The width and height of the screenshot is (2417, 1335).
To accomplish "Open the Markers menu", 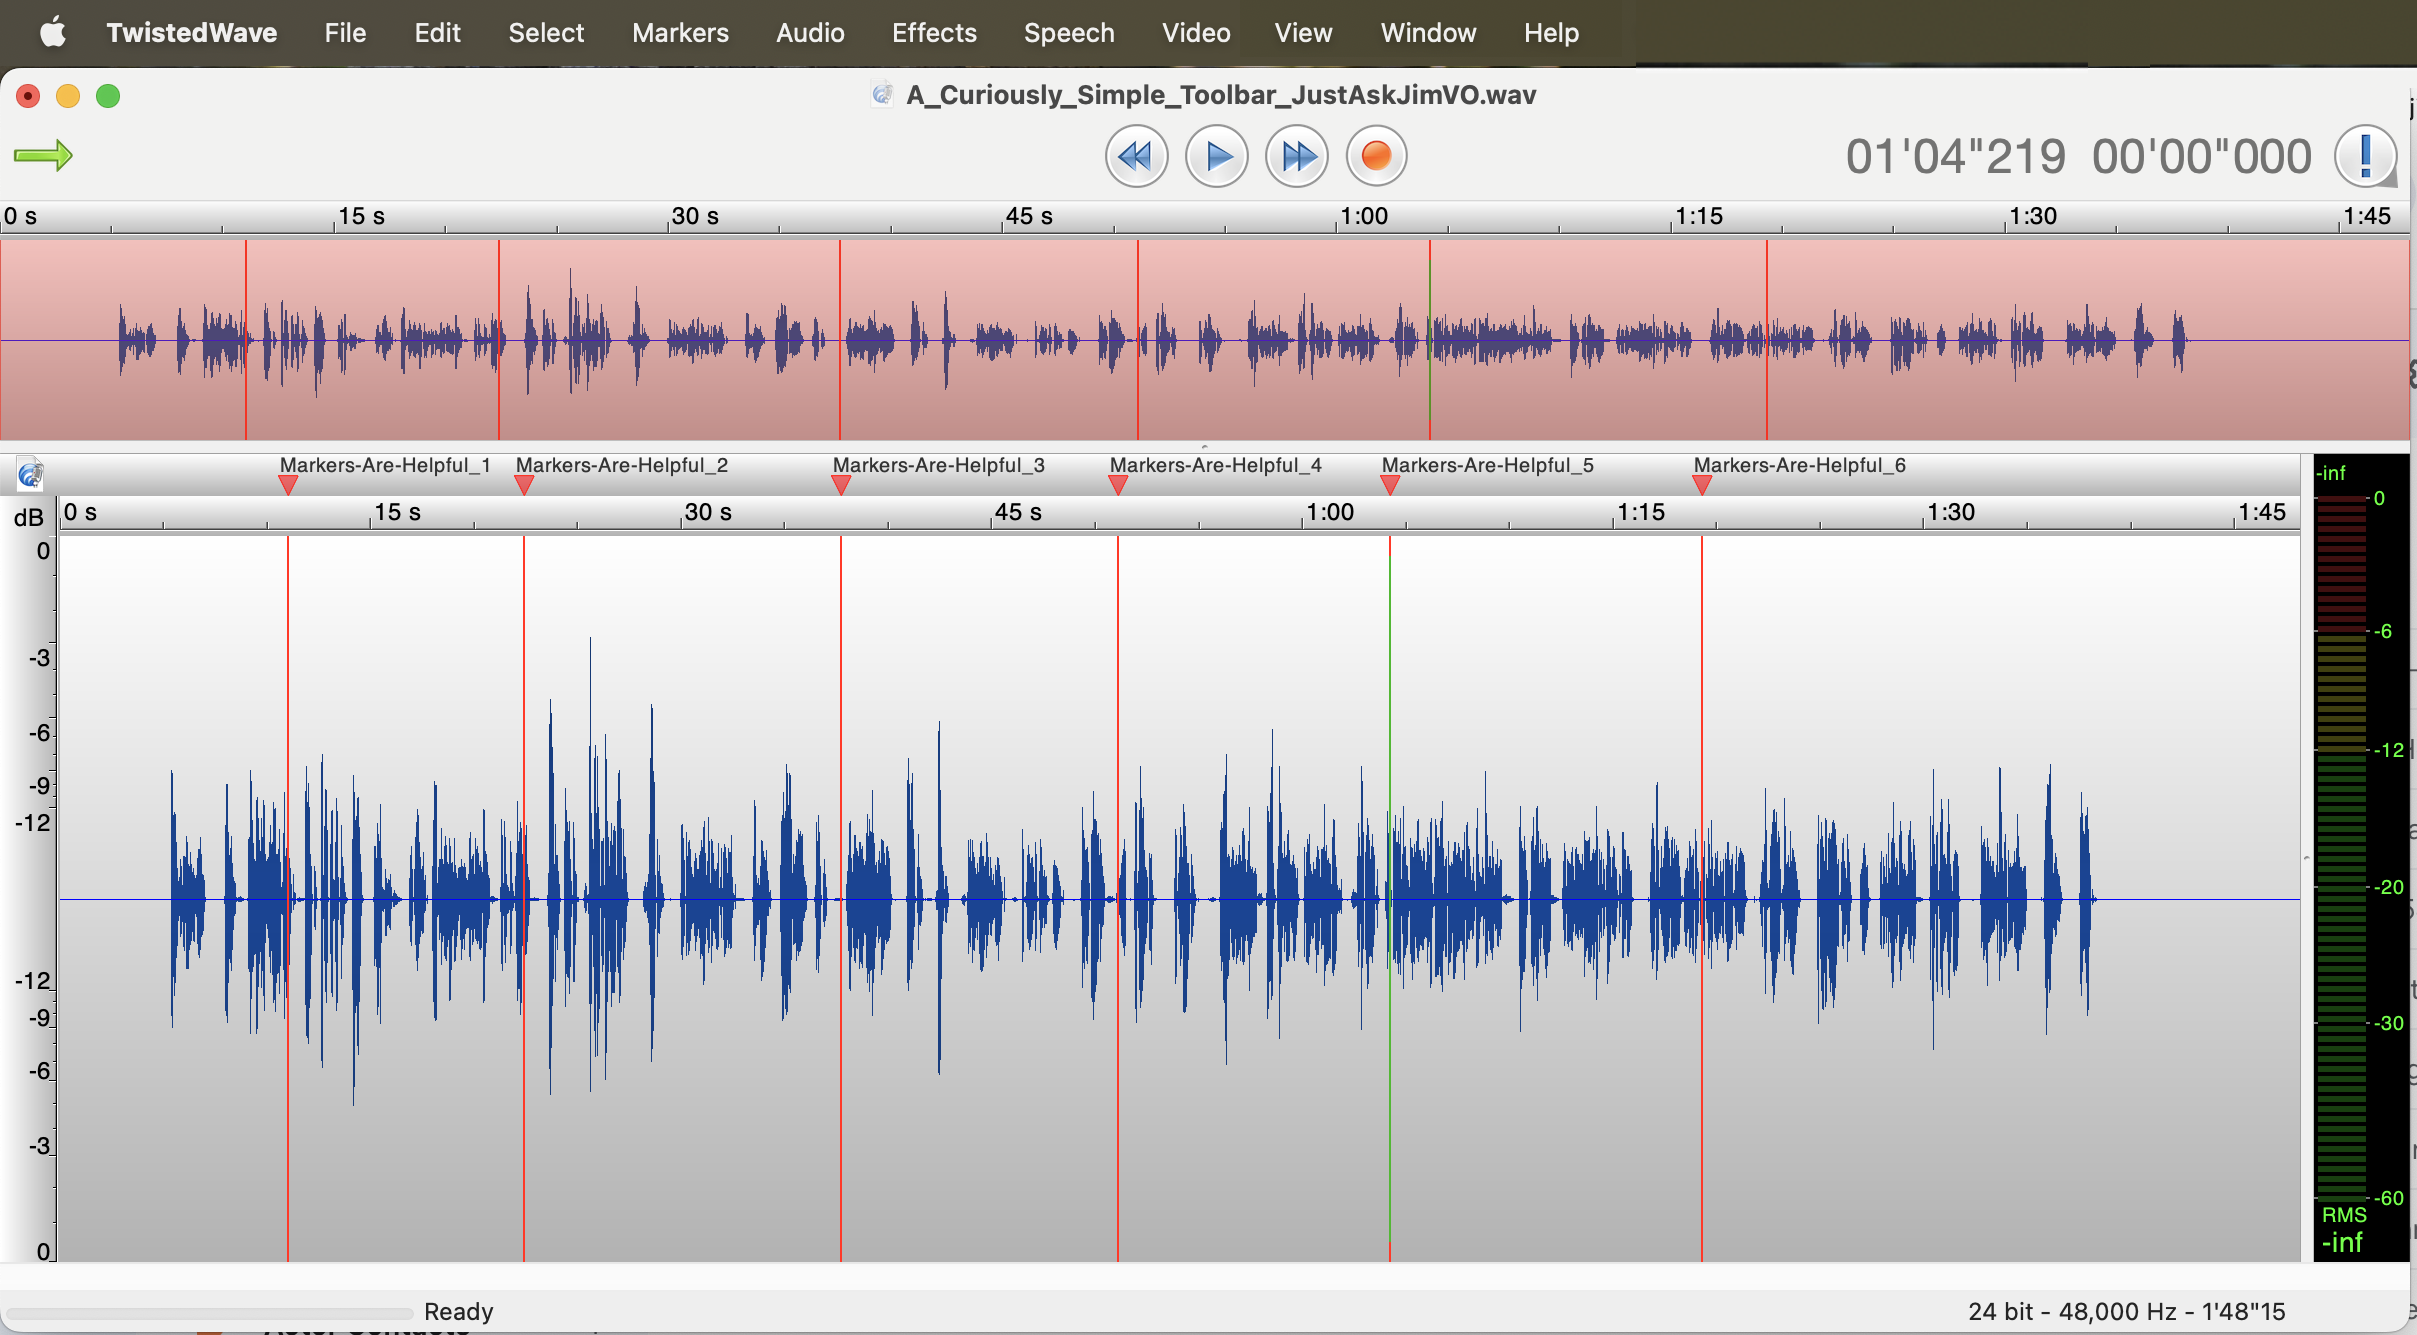I will point(680,33).
